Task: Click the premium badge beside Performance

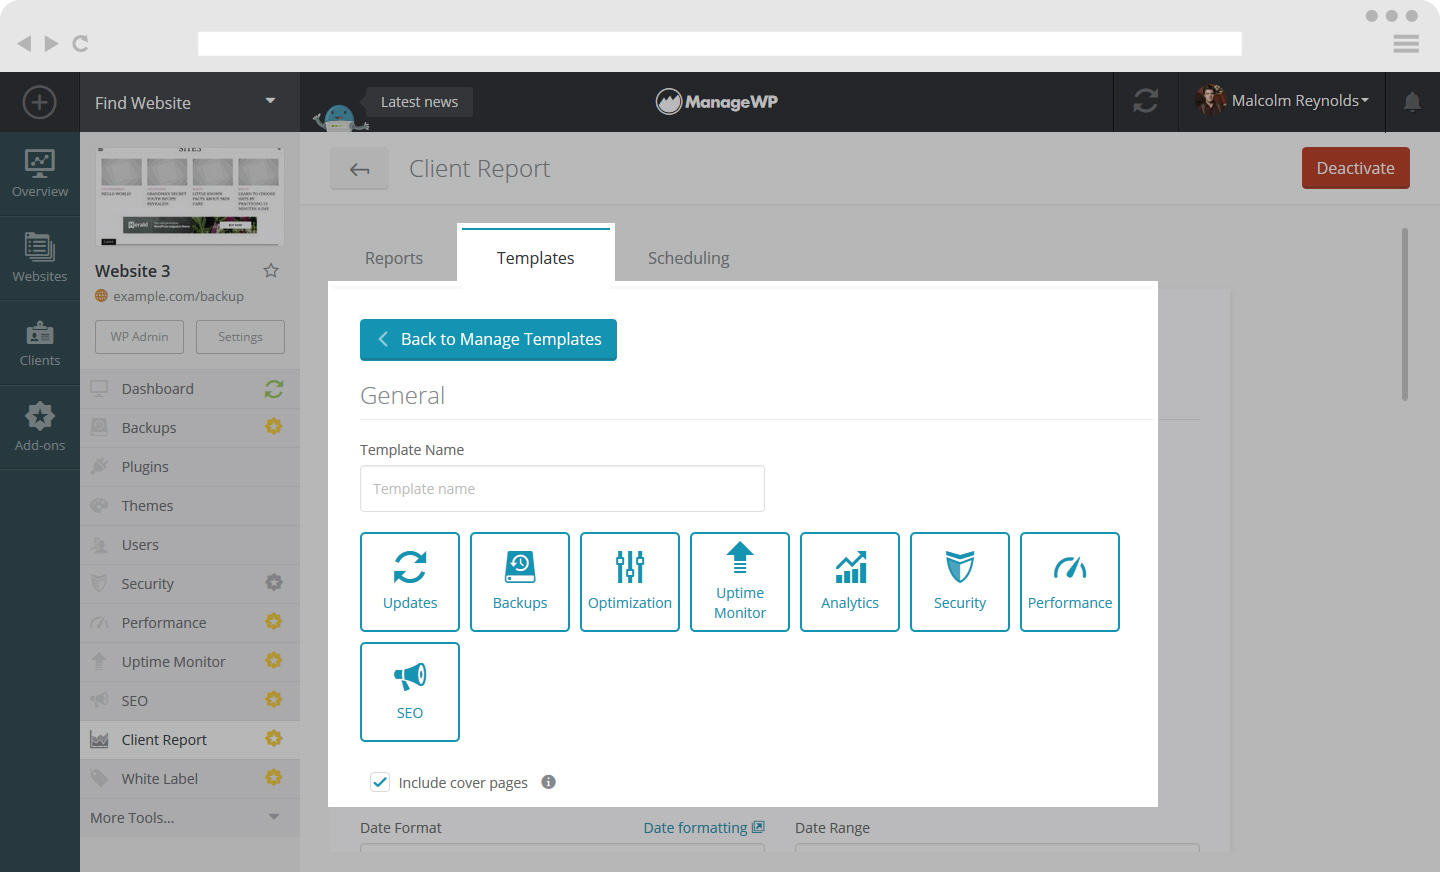Action: point(274,622)
